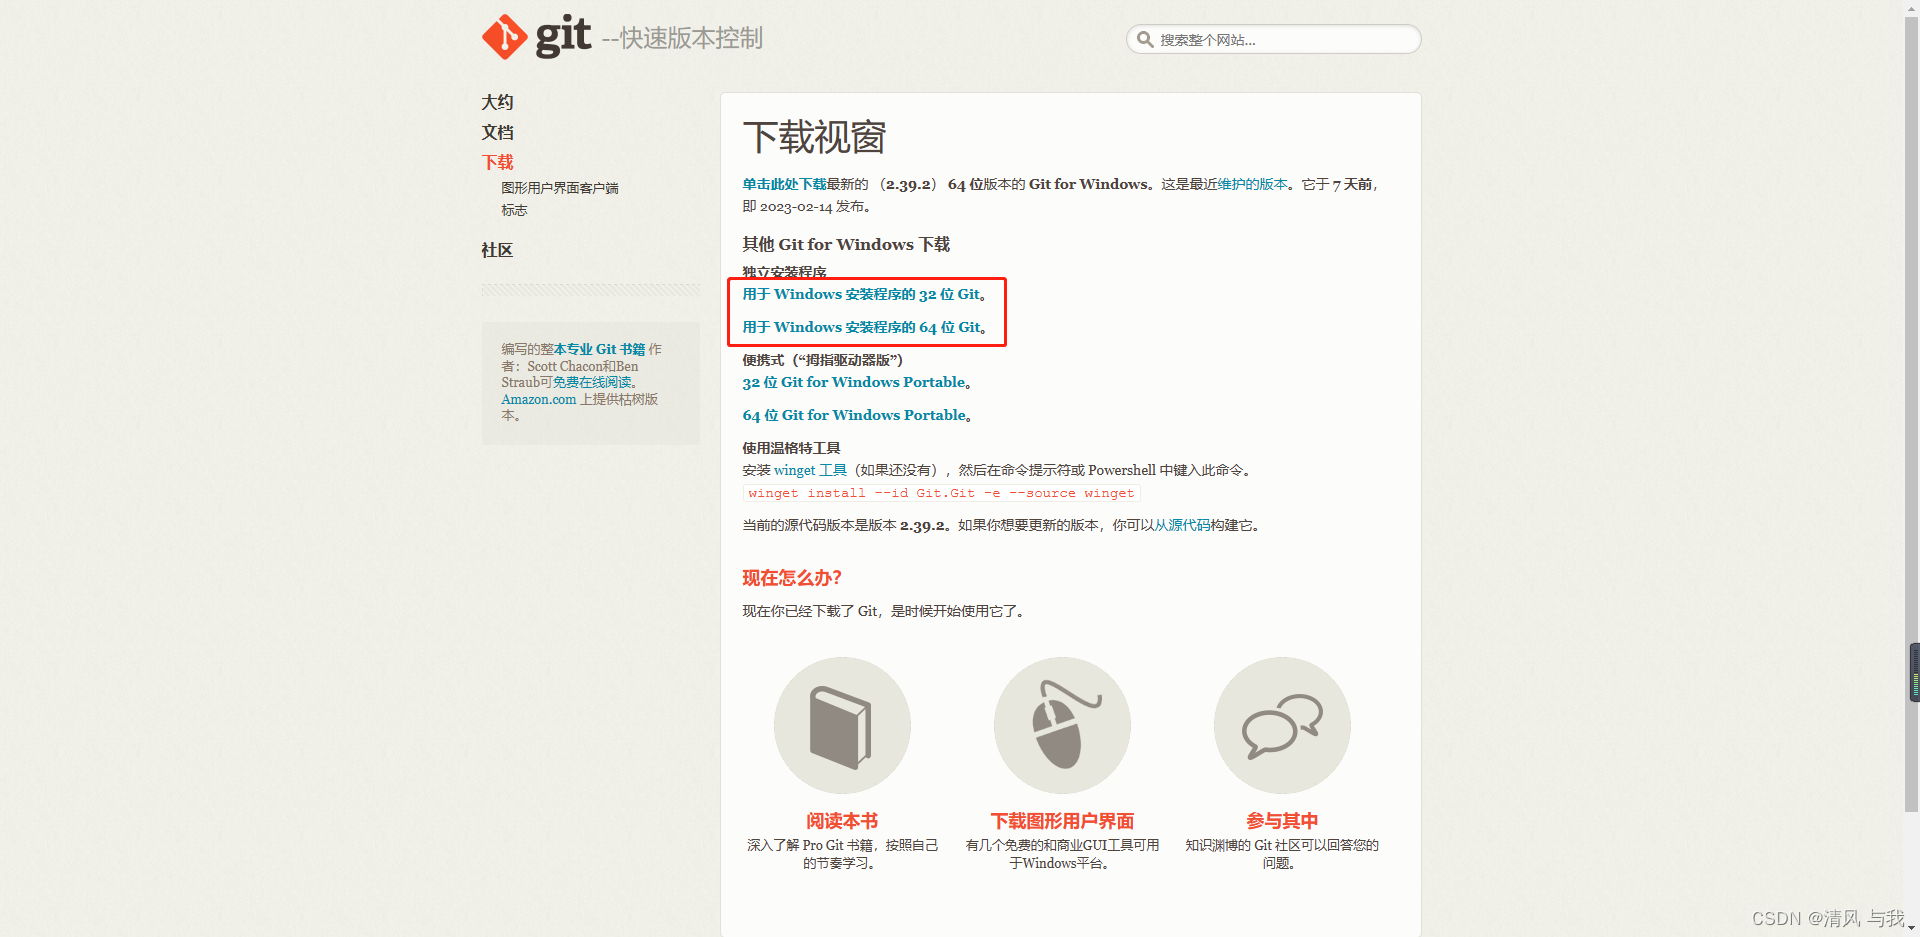1920x937 pixels.
Task: Open the 文档 sidebar menu item
Action: (x=497, y=132)
